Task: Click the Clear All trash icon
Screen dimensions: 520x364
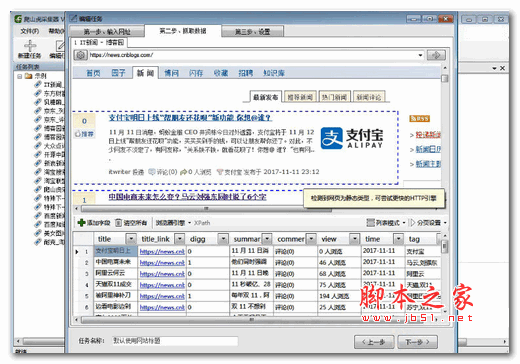Action: [x=118, y=222]
